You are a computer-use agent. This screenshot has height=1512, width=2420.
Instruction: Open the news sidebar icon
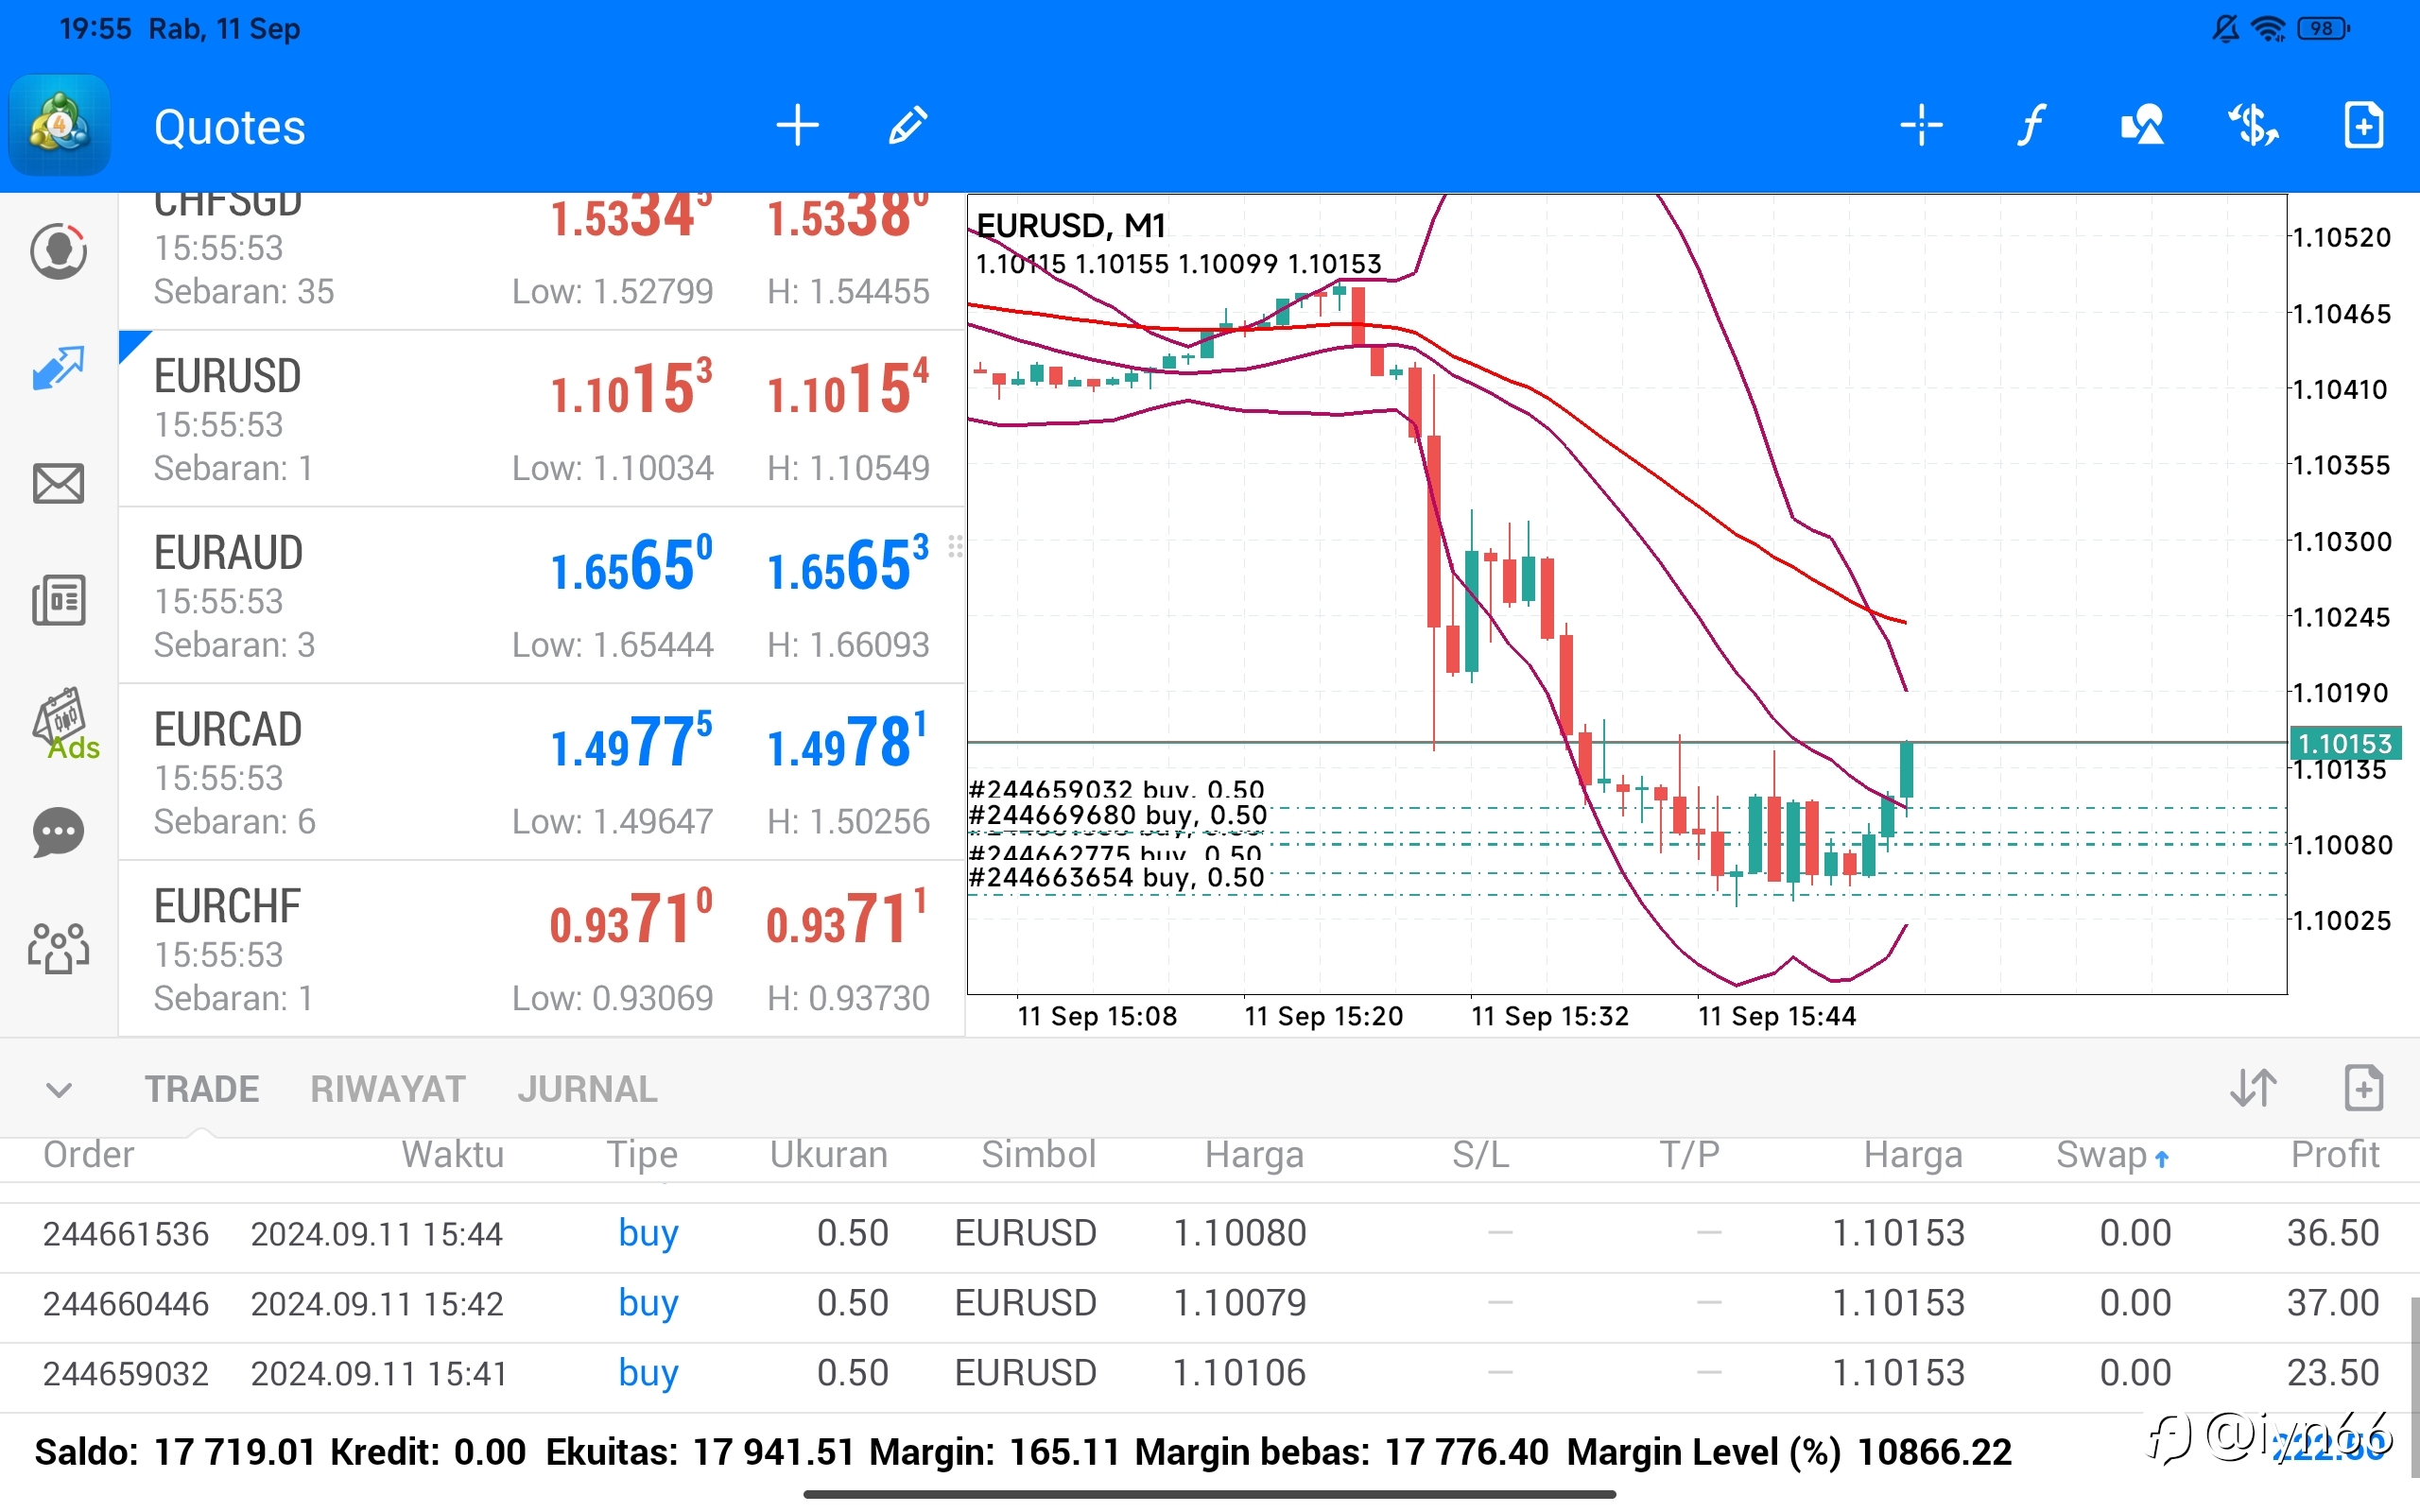coord(58,600)
